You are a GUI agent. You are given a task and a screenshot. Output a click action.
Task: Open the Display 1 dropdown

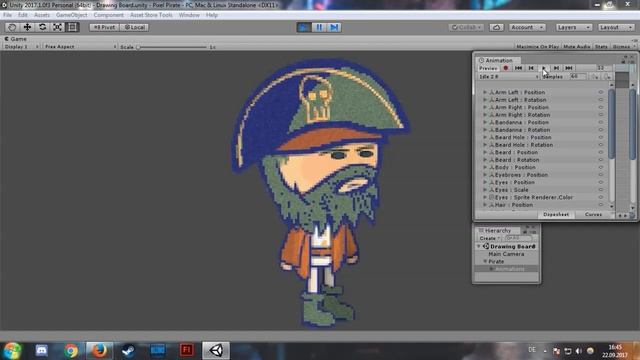pos(21,47)
